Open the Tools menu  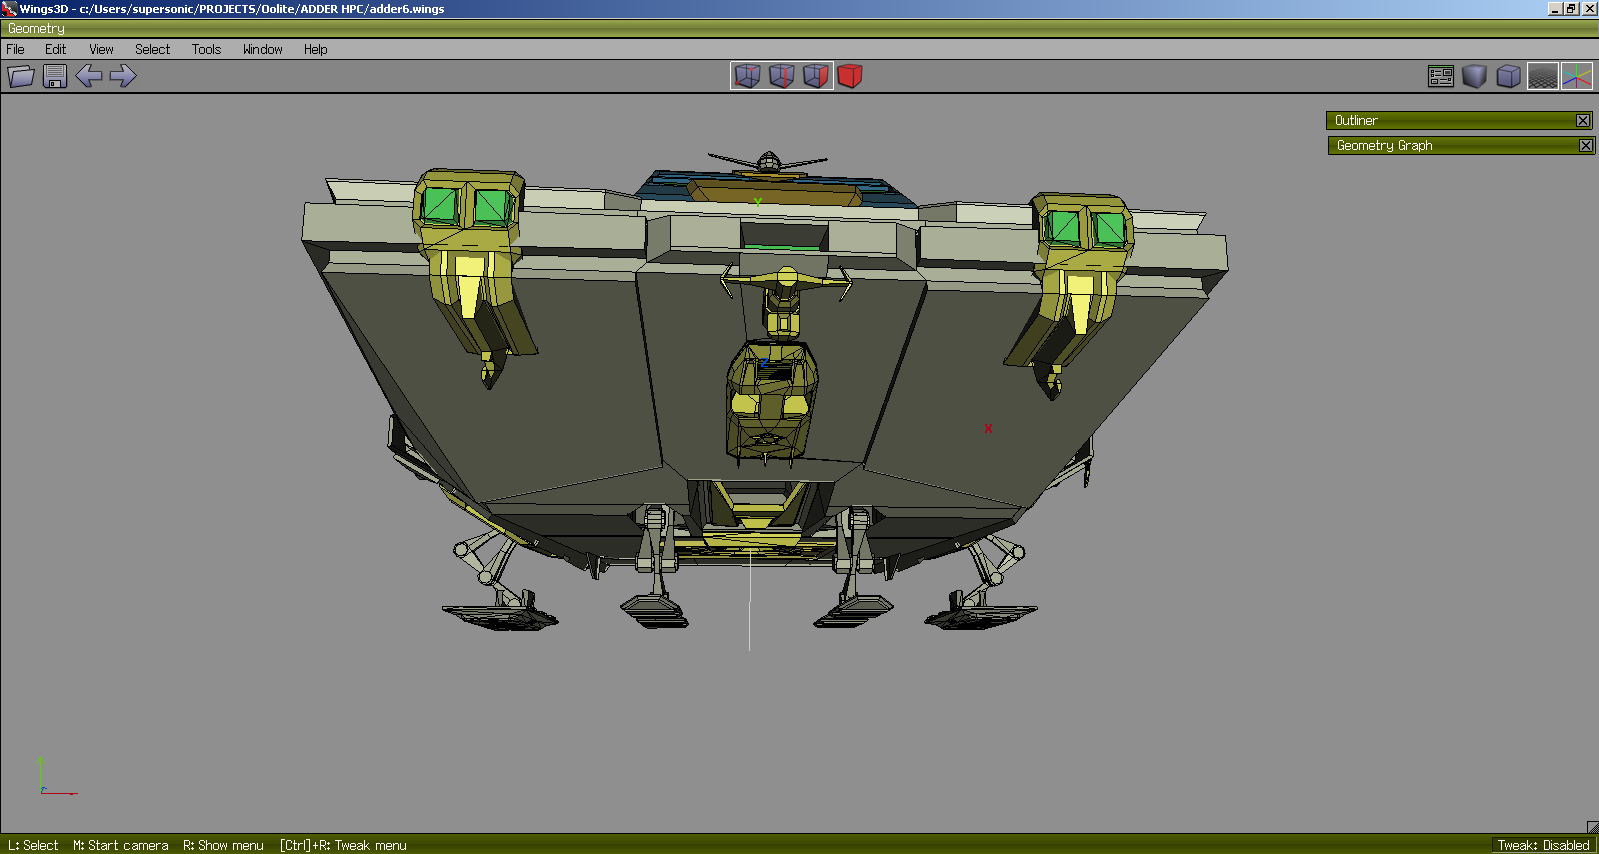(206, 49)
